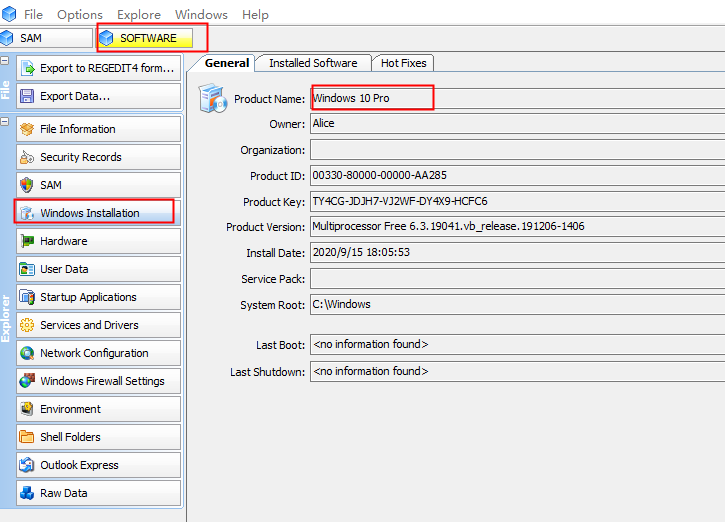725x522 pixels.
Task: Click the Environment icon
Action: click(27, 409)
